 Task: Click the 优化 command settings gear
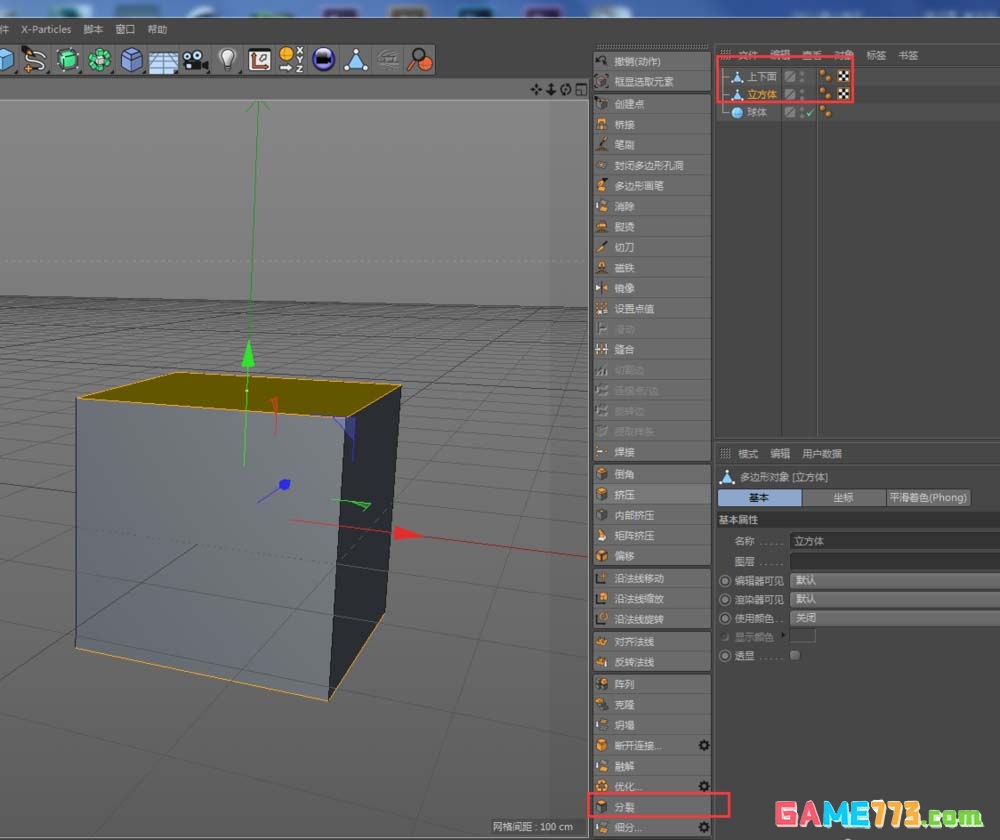tap(703, 785)
